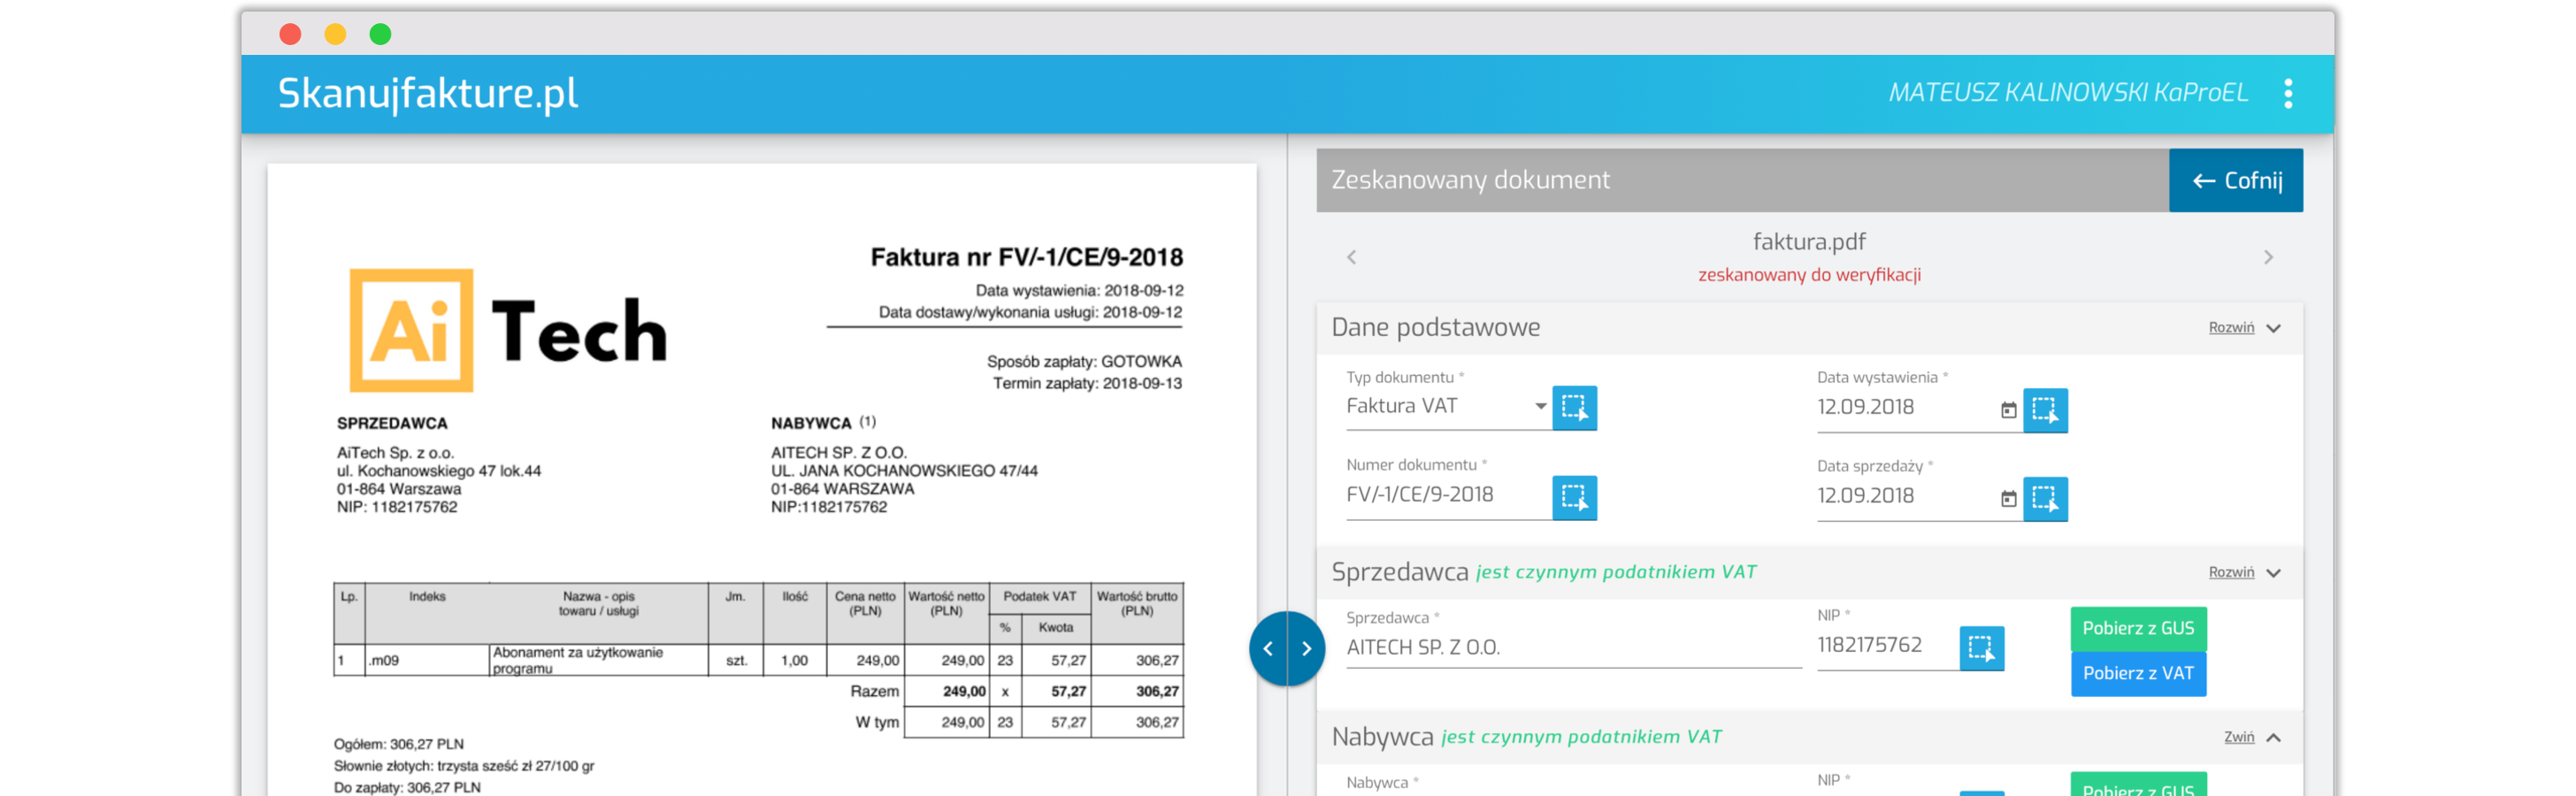
Task: Open the overflow menu next to the username
Action: (x=2288, y=93)
